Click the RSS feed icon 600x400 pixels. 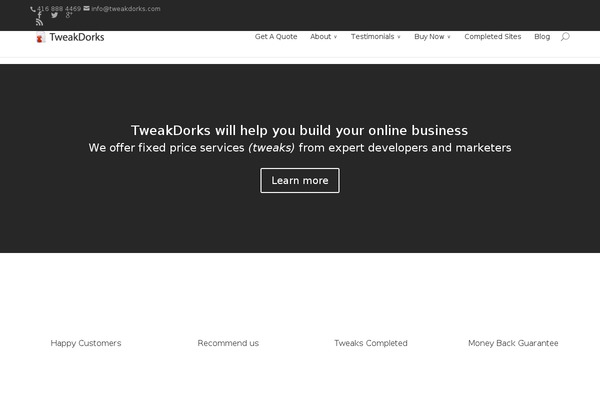click(x=39, y=23)
